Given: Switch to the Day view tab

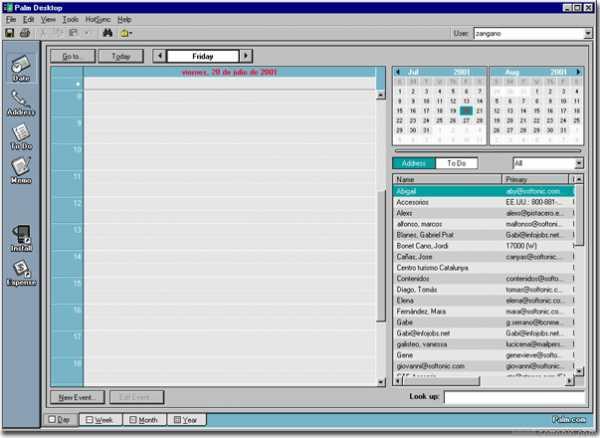Looking at the screenshot, I should (x=60, y=420).
